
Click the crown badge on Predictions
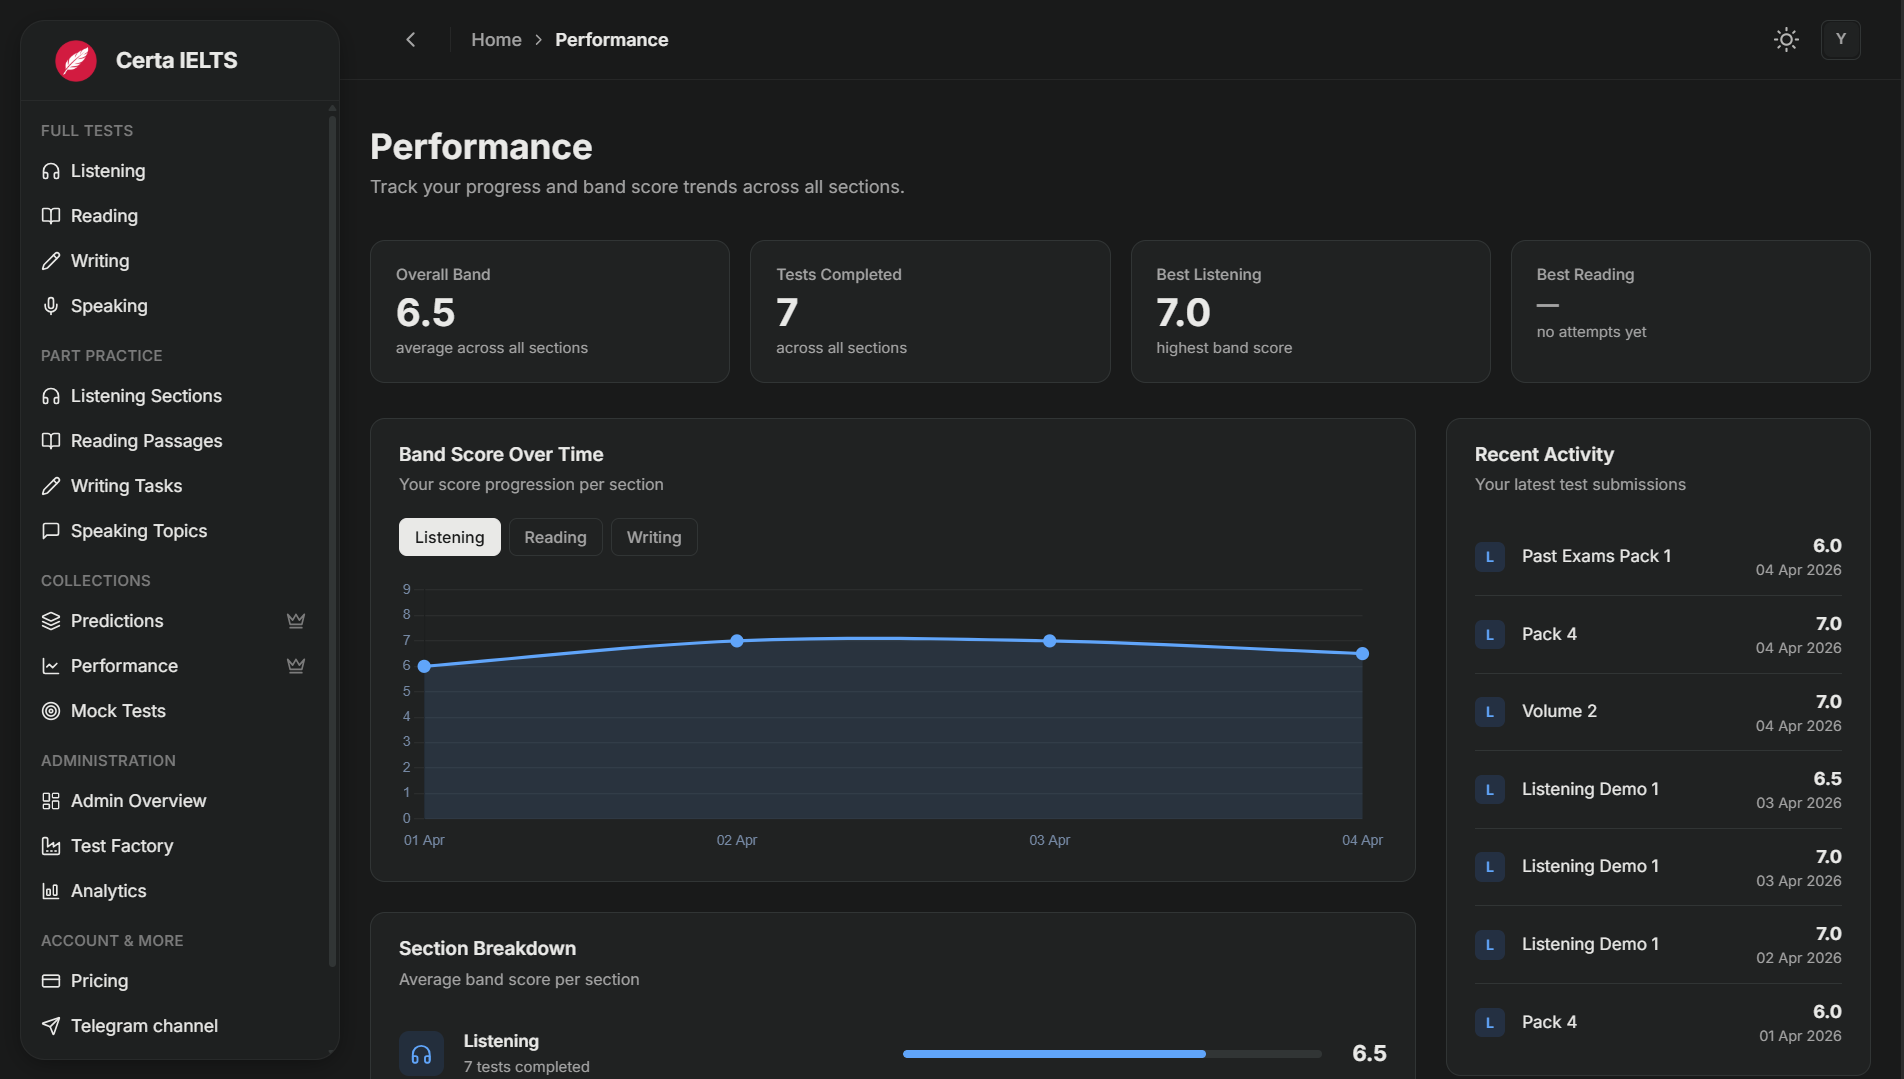(296, 621)
